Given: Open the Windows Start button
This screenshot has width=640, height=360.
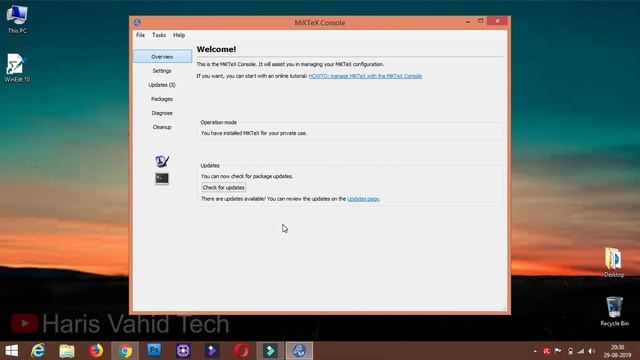Looking at the screenshot, I should click(12, 351).
